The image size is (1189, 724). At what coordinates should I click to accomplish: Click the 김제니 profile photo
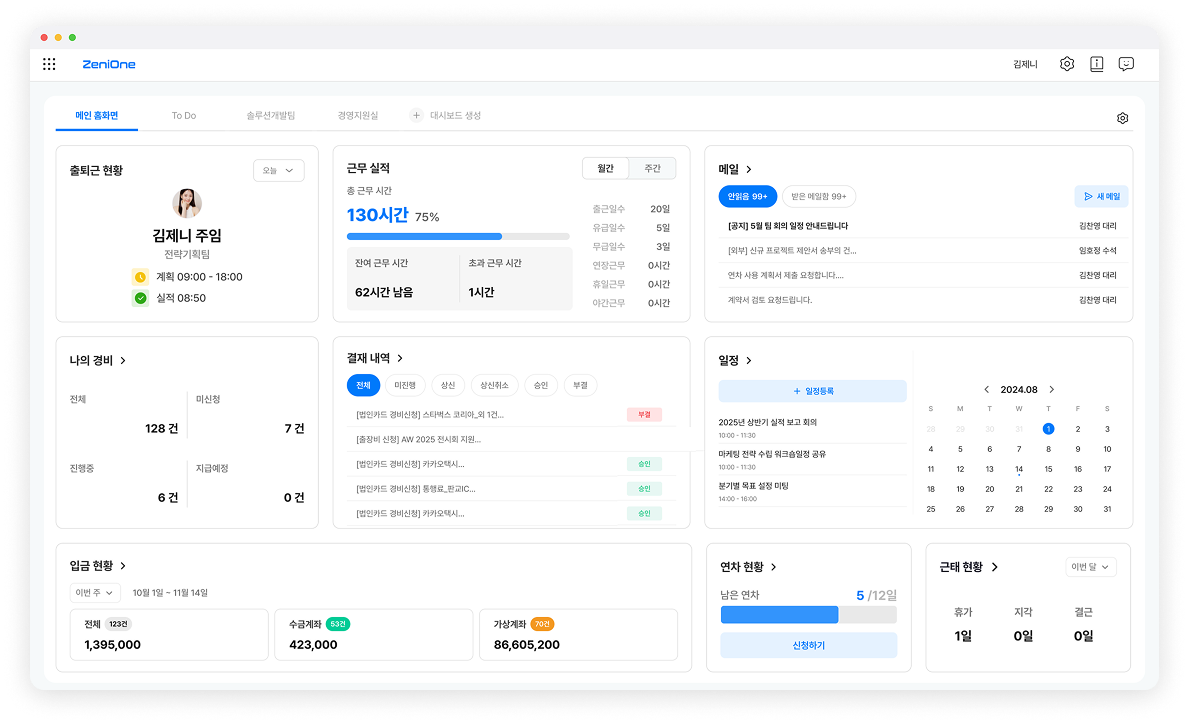187,204
